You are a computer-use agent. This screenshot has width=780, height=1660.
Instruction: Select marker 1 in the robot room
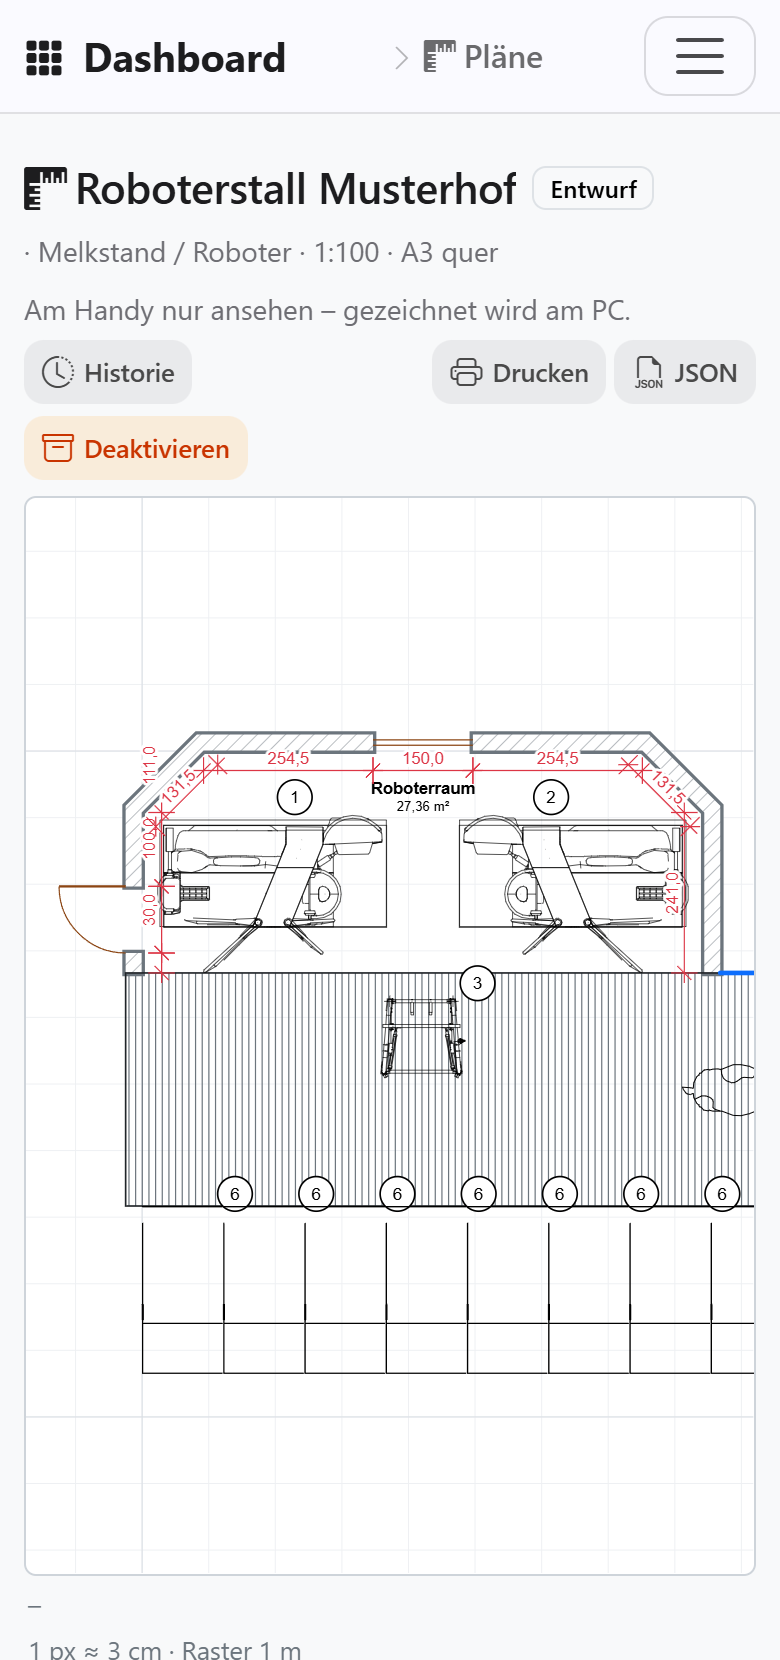pyautogui.click(x=294, y=797)
